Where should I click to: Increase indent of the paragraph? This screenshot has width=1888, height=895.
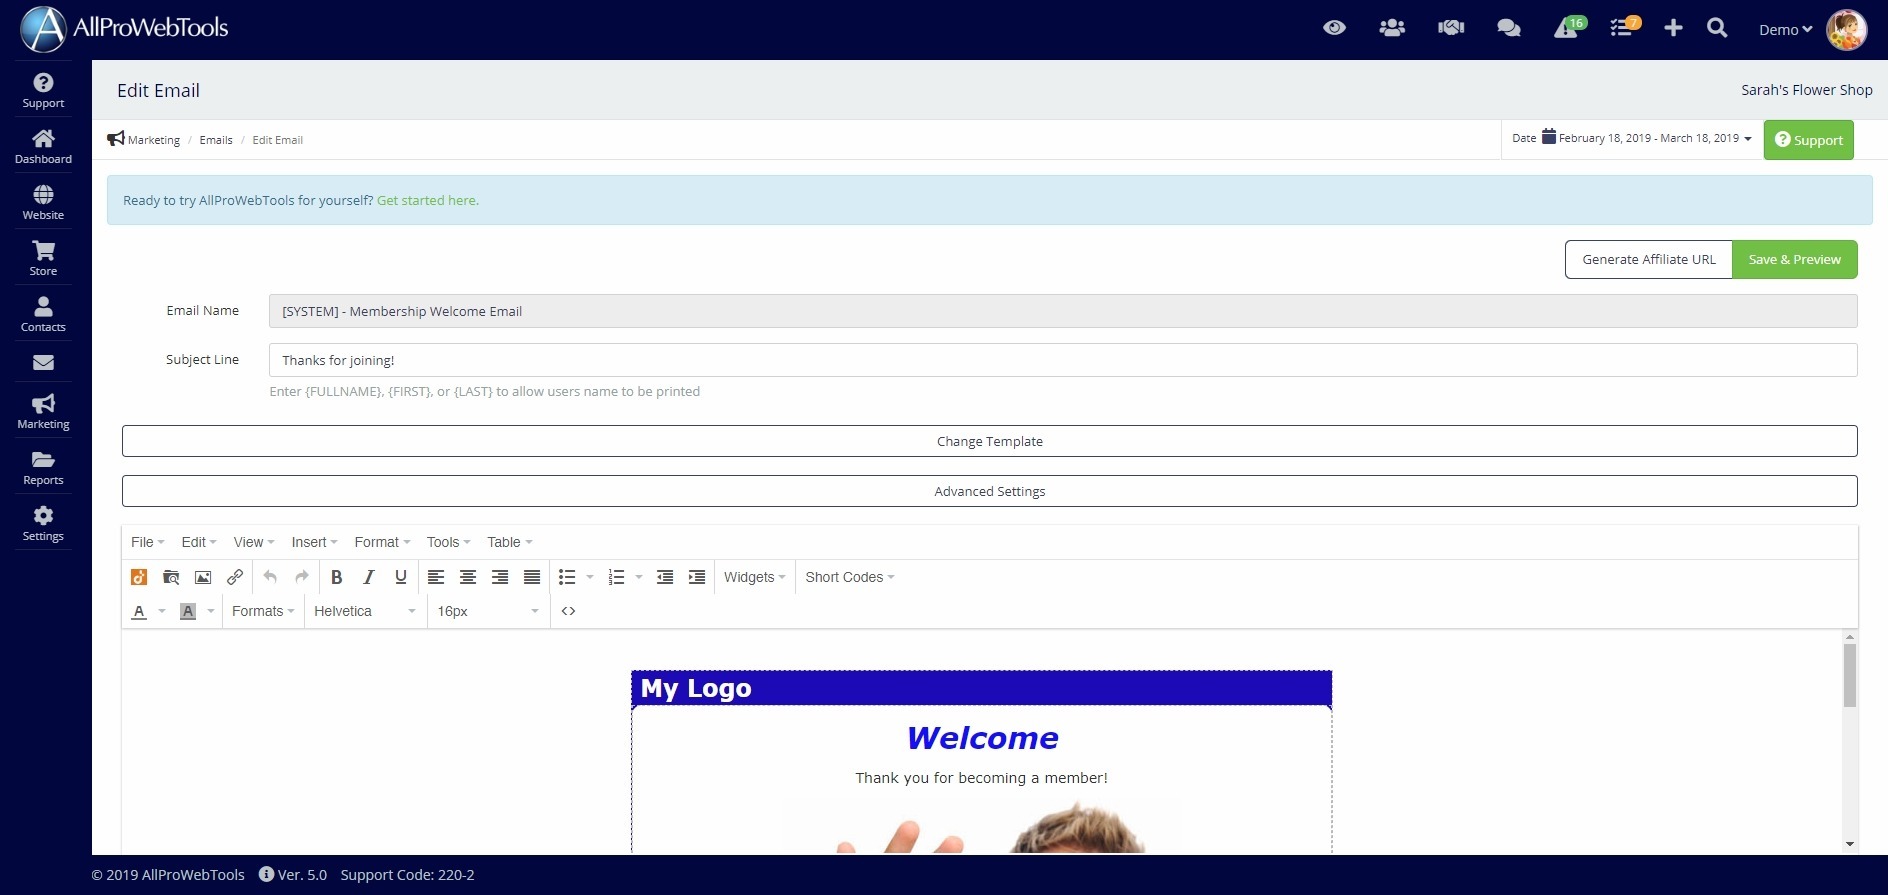coord(697,577)
